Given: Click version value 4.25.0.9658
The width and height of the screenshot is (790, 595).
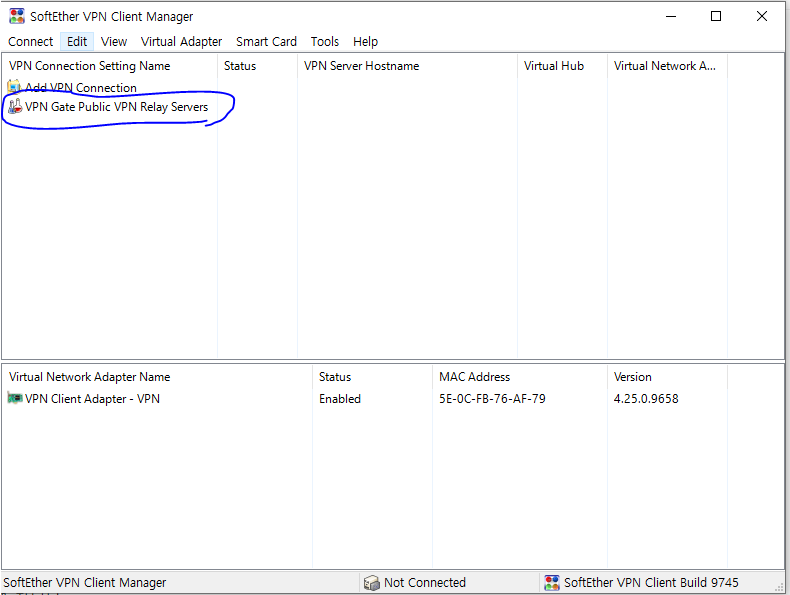Looking at the screenshot, I should coord(646,399).
